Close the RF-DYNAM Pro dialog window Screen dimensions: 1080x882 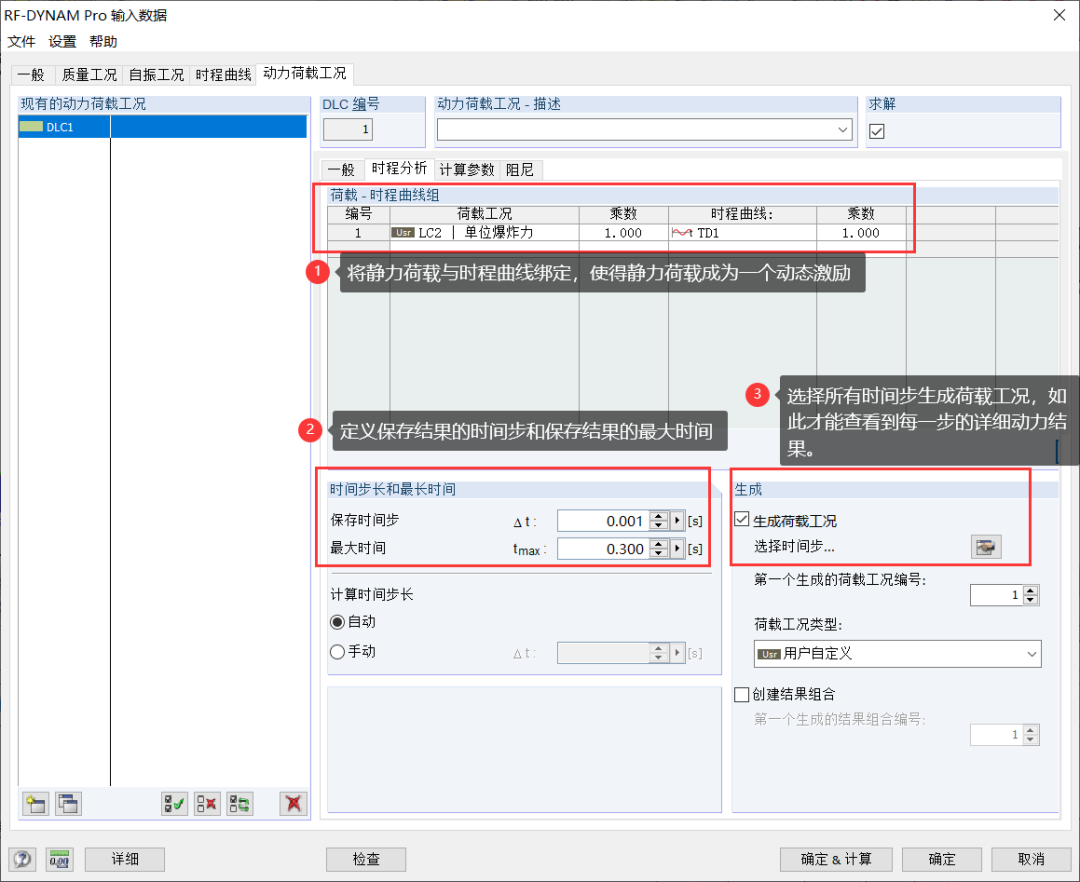pos(1059,14)
